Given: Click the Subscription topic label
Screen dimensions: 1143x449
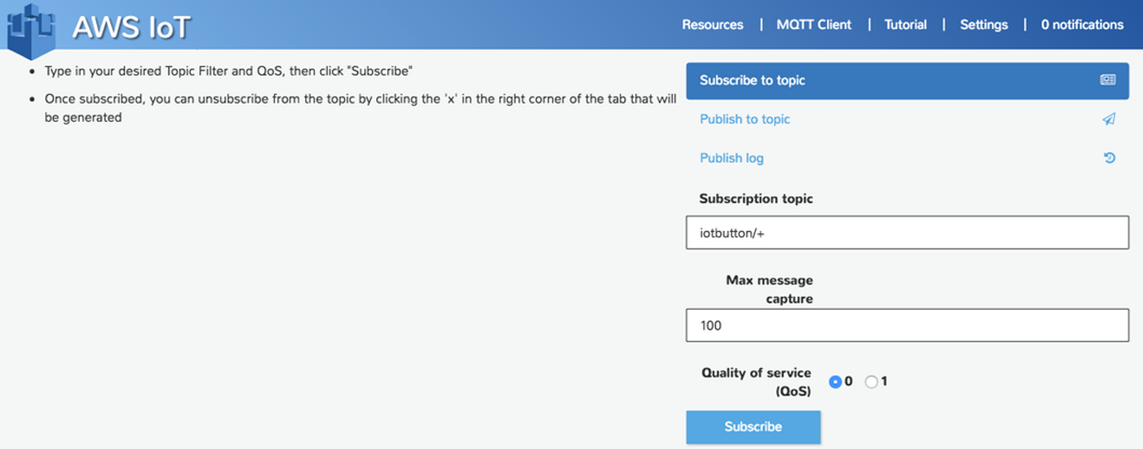Looking at the screenshot, I should tap(756, 199).
